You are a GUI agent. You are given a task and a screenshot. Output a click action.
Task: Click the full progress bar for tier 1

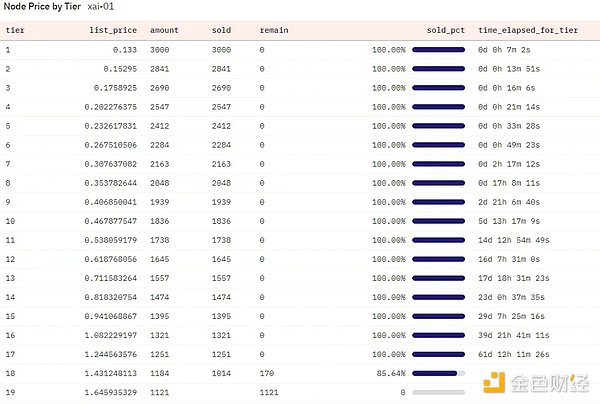coord(438,49)
